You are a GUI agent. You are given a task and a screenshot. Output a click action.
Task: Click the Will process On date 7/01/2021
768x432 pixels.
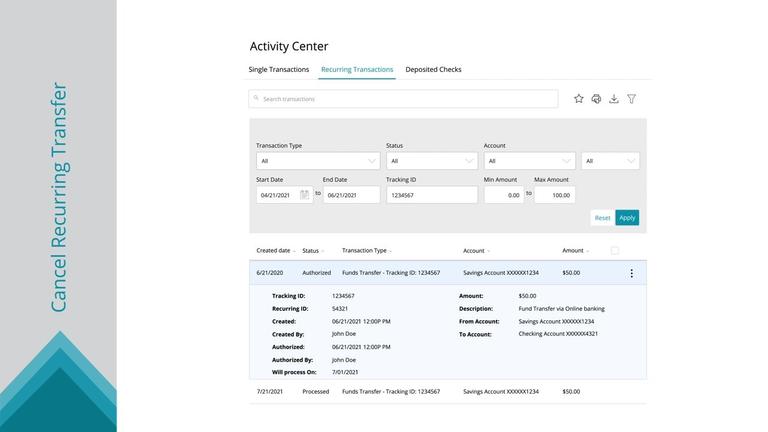(345, 372)
